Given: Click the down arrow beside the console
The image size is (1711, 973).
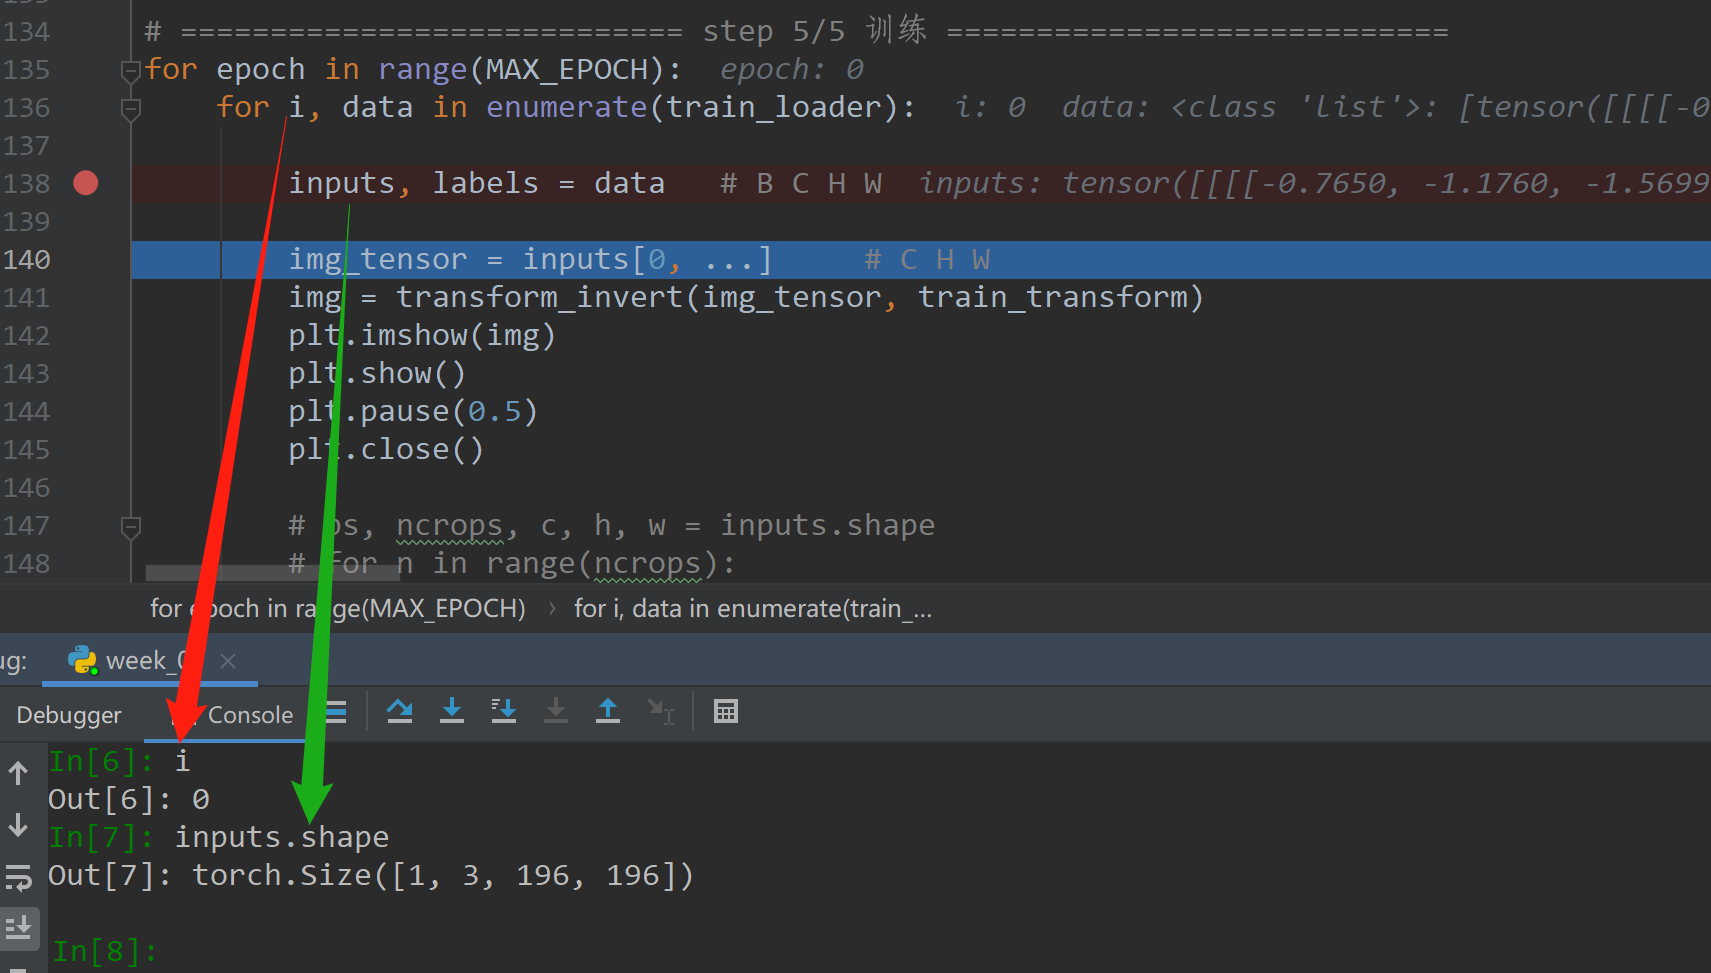Looking at the screenshot, I should coord(18,825).
